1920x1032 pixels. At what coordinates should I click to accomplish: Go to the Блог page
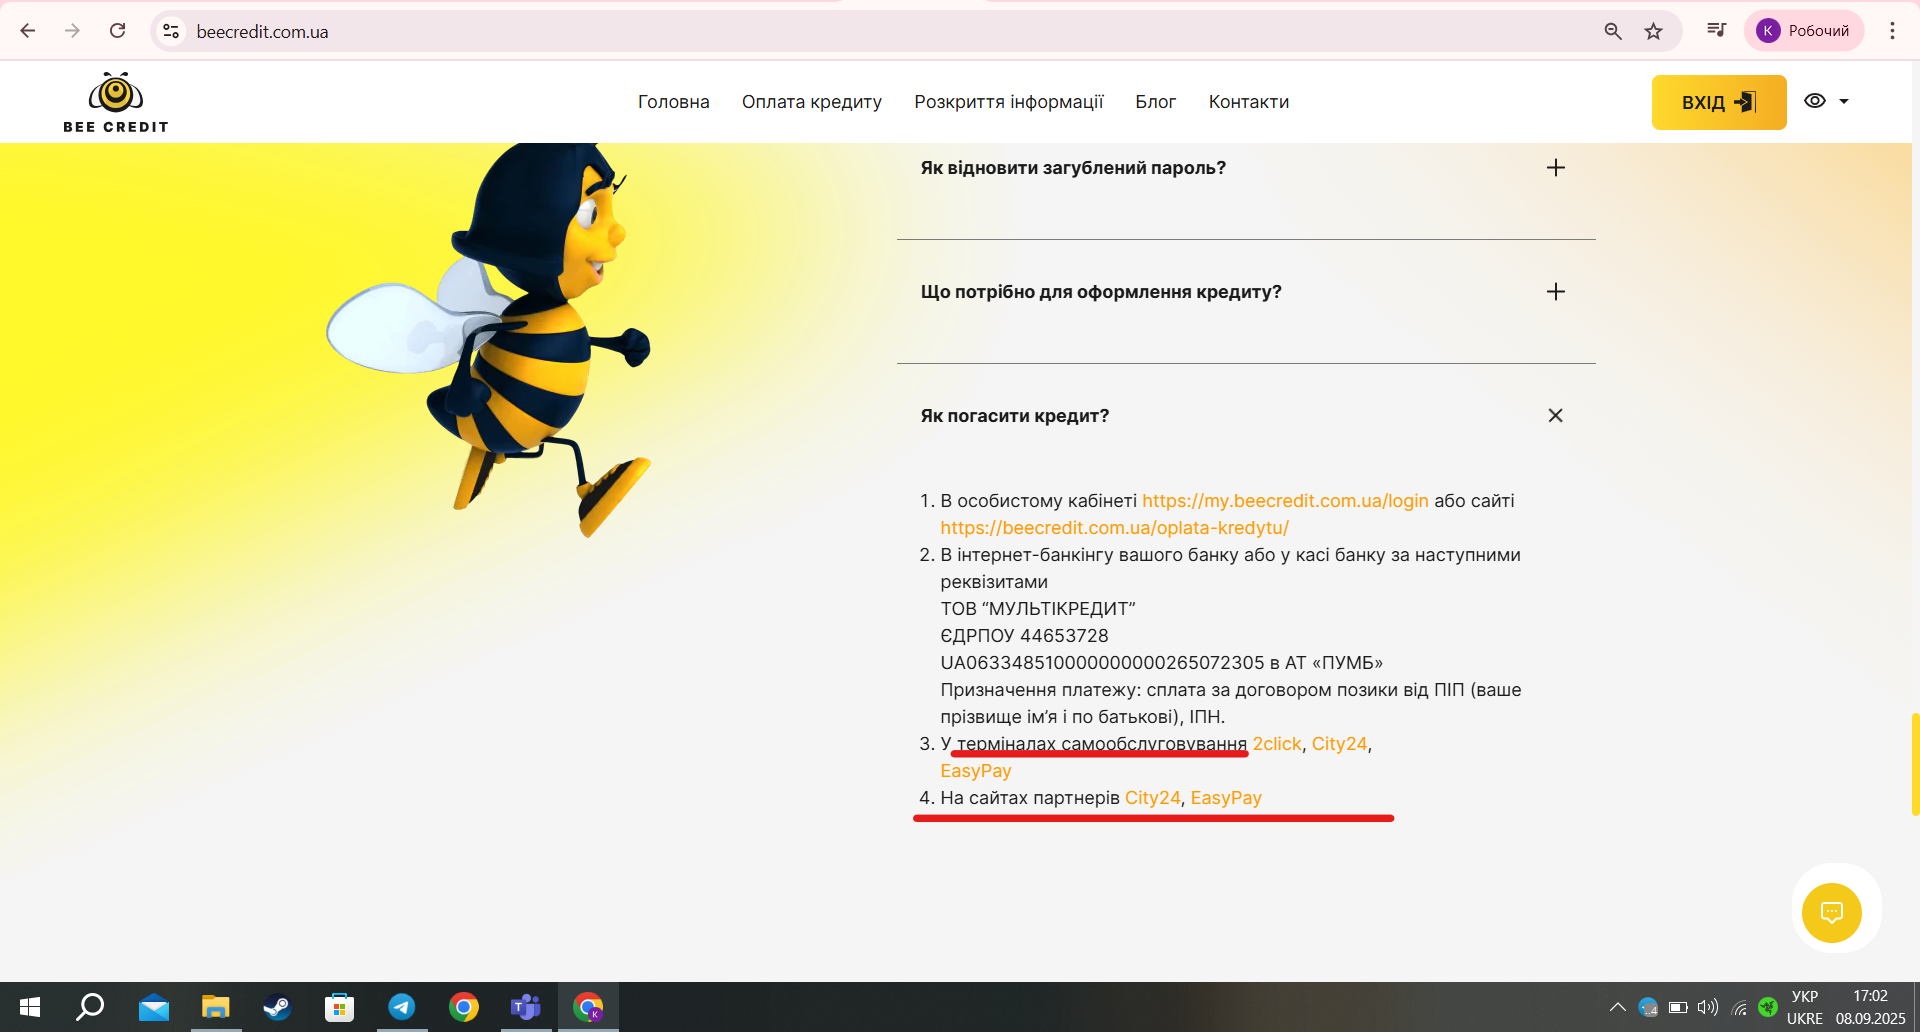(x=1156, y=102)
